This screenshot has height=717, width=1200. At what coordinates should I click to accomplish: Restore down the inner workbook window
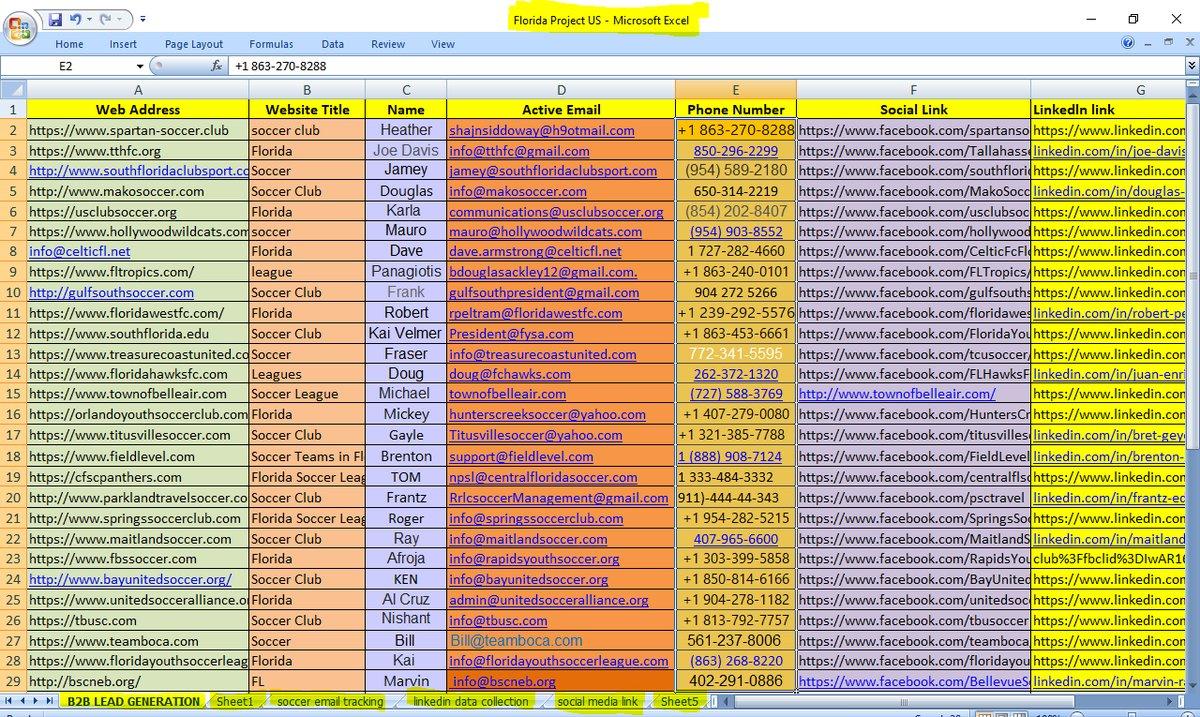coord(1167,44)
